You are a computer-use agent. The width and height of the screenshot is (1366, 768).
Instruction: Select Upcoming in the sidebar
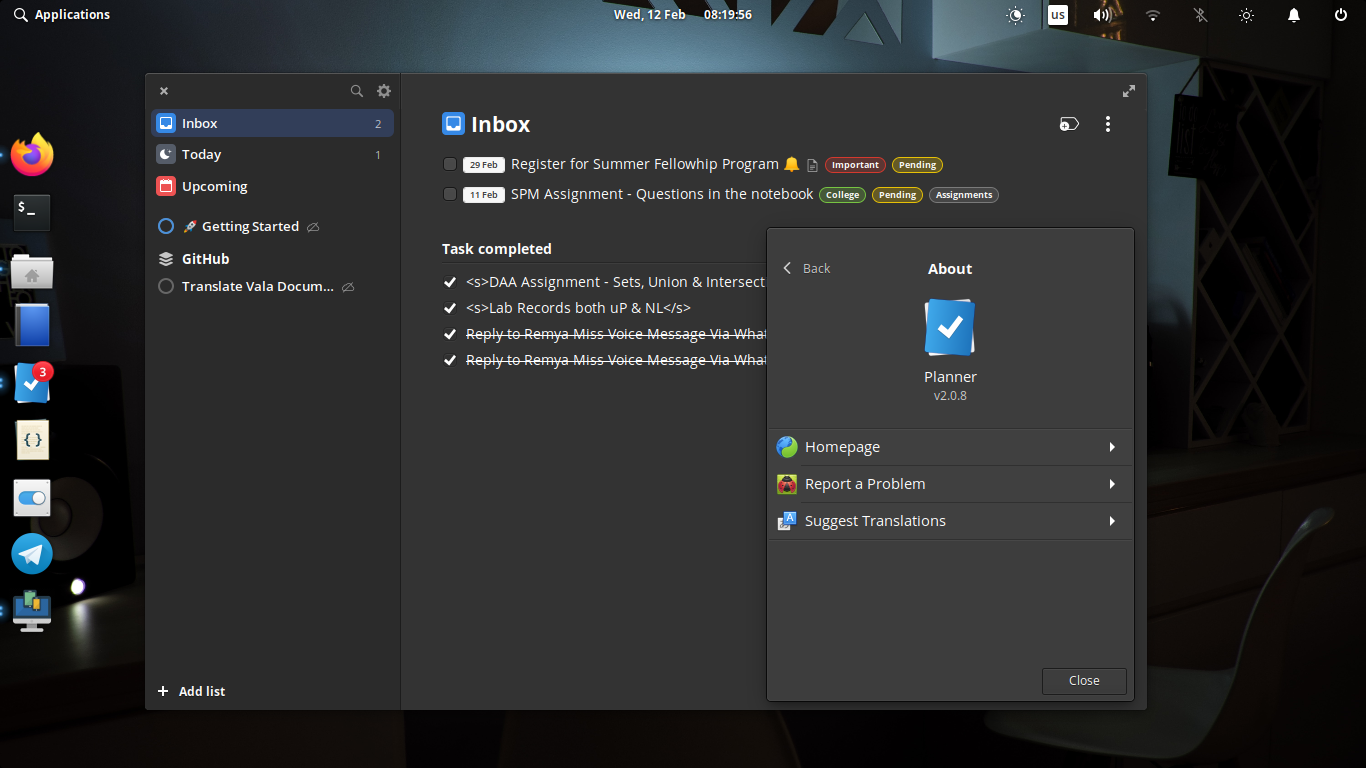(272, 186)
